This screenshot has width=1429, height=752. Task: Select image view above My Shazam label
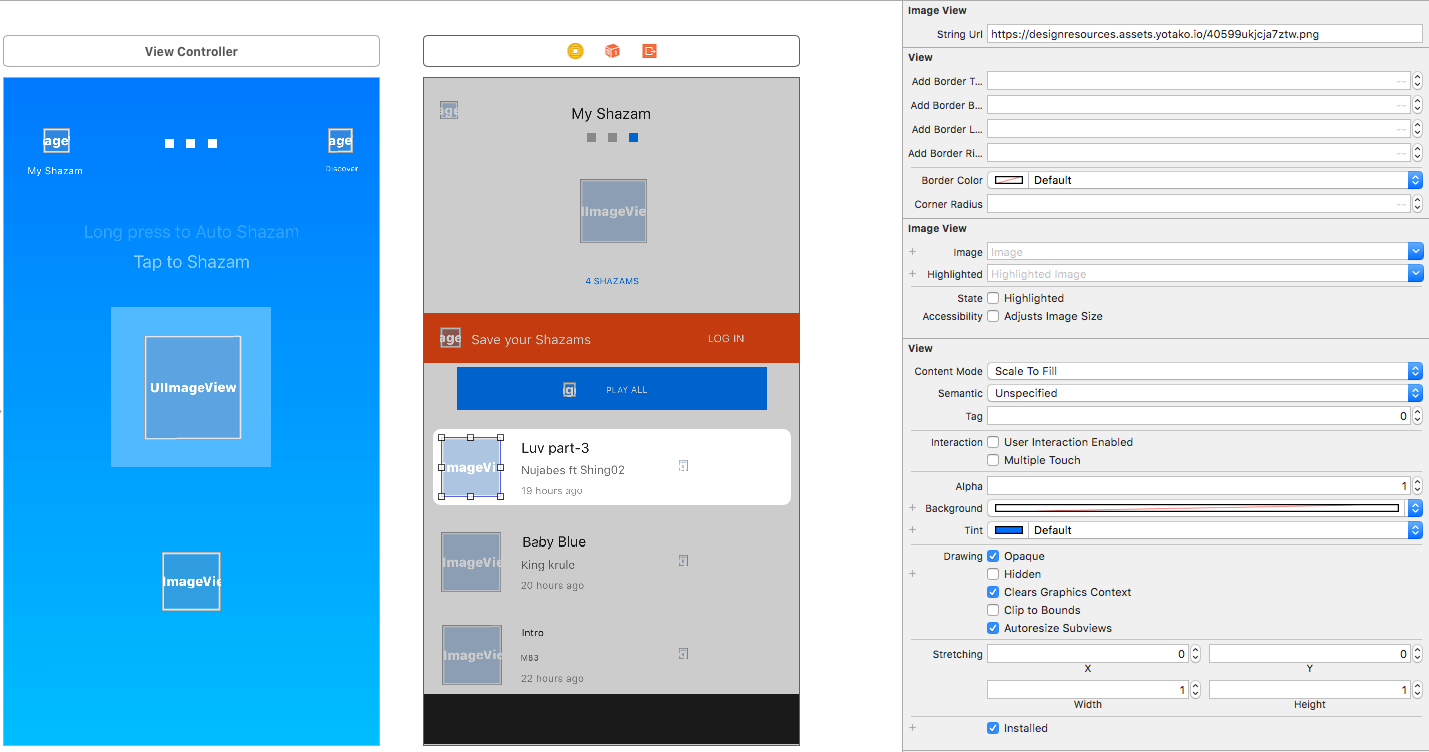(x=56, y=141)
